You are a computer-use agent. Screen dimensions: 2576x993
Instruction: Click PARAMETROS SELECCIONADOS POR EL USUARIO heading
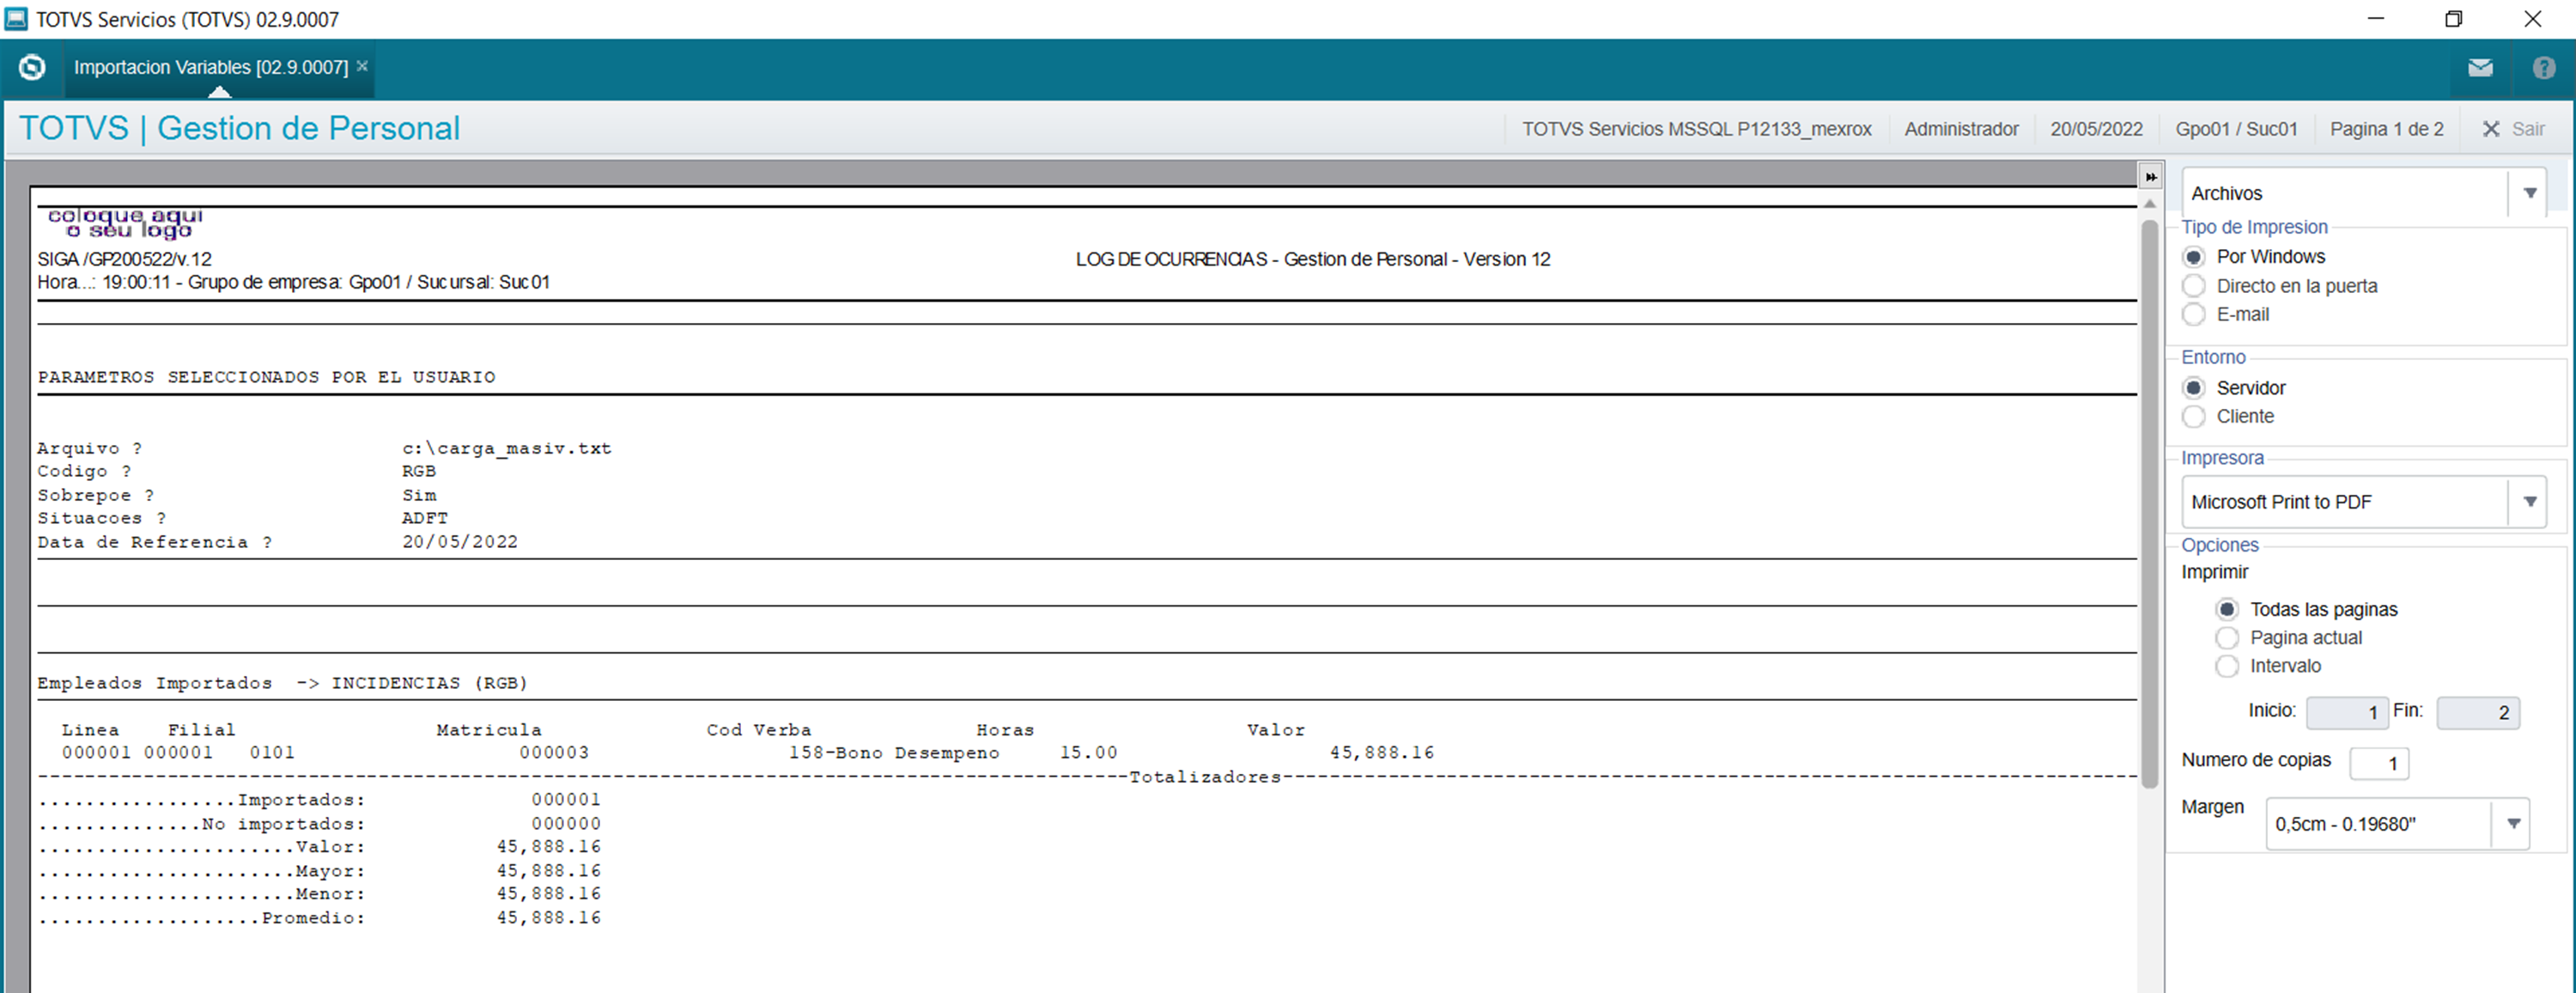coord(267,377)
